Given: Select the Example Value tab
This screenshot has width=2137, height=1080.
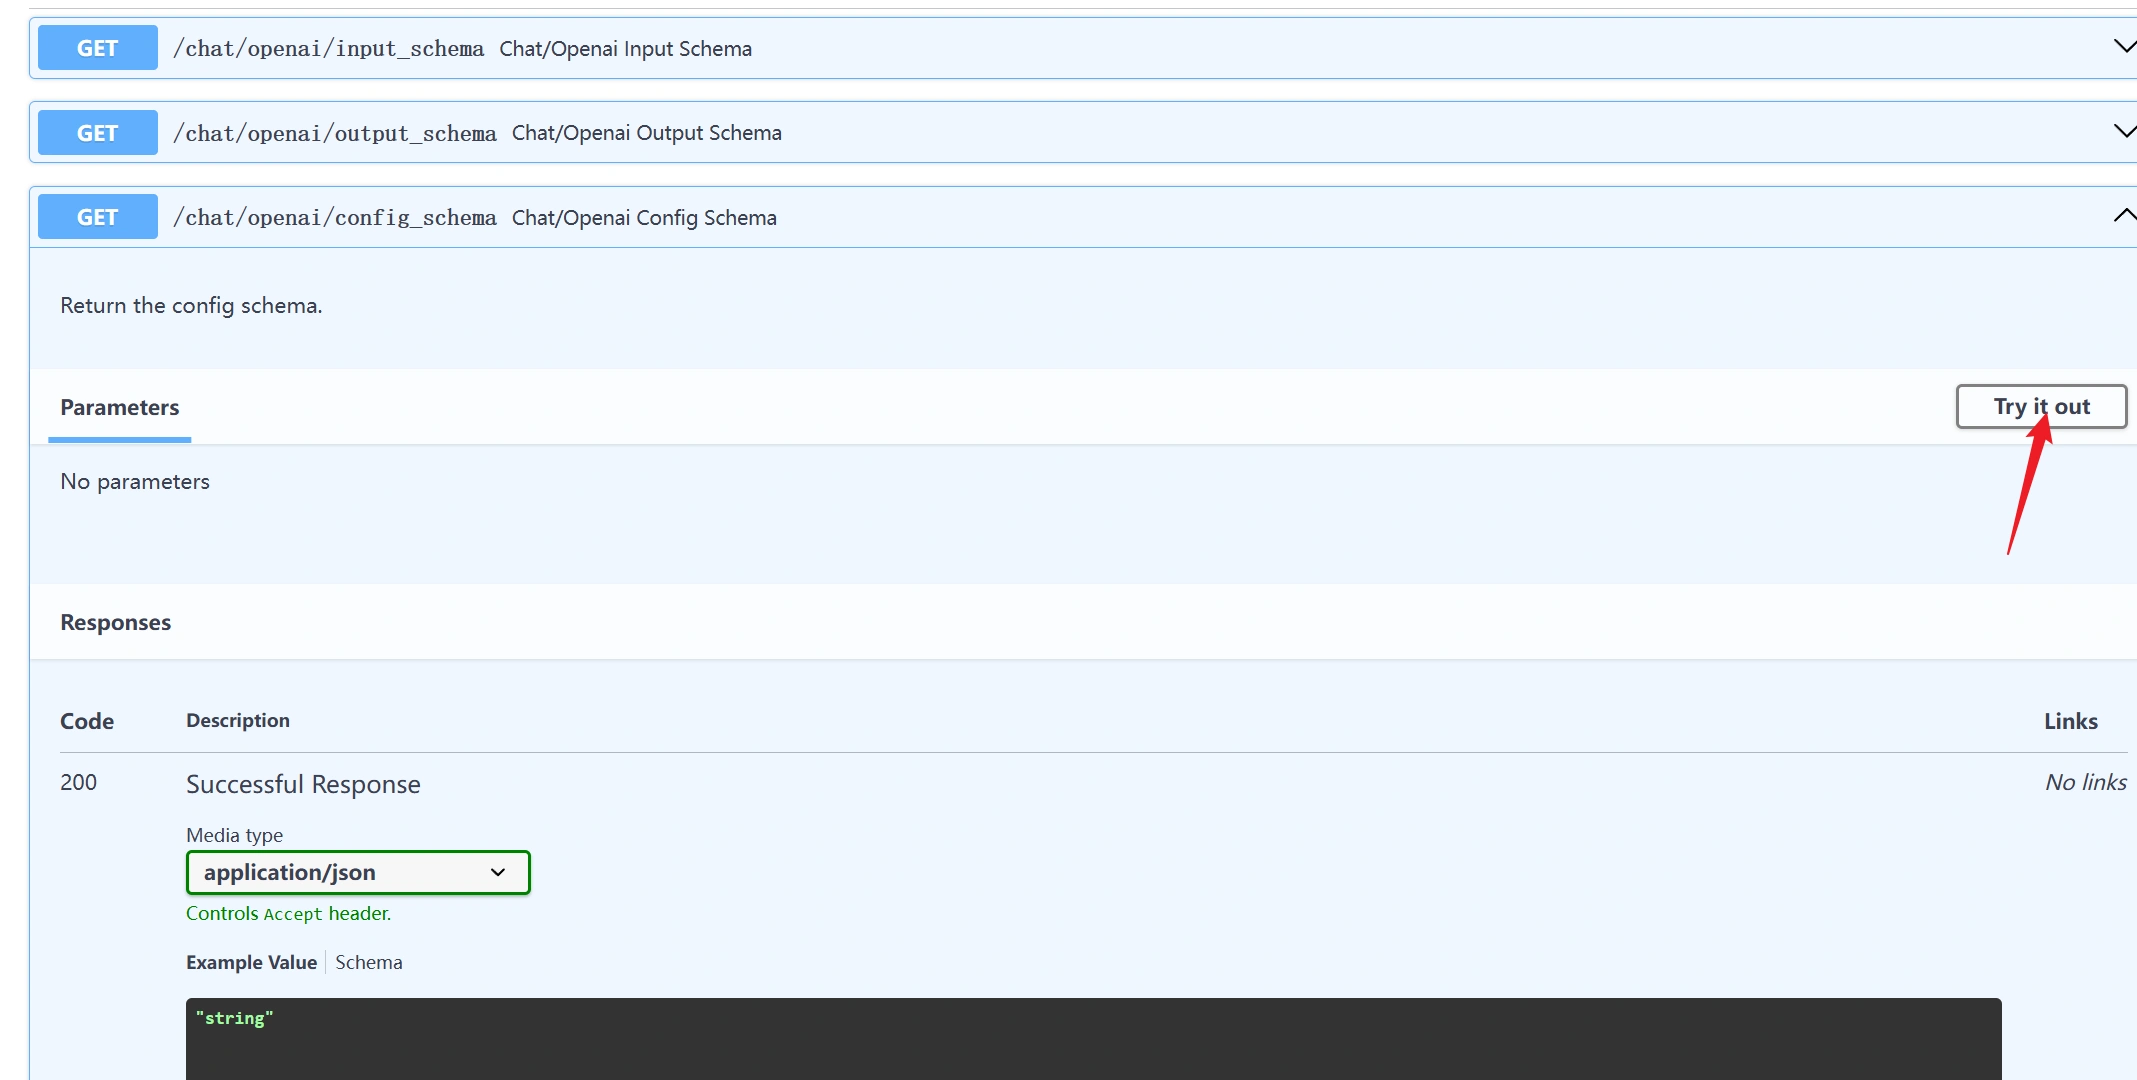Looking at the screenshot, I should coord(251,962).
